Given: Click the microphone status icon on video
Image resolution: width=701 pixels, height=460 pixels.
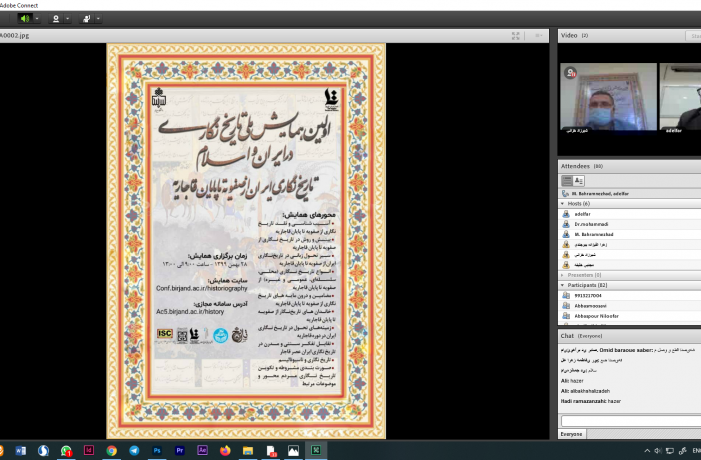Looking at the screenshot, I should click(x=570, y=73).
